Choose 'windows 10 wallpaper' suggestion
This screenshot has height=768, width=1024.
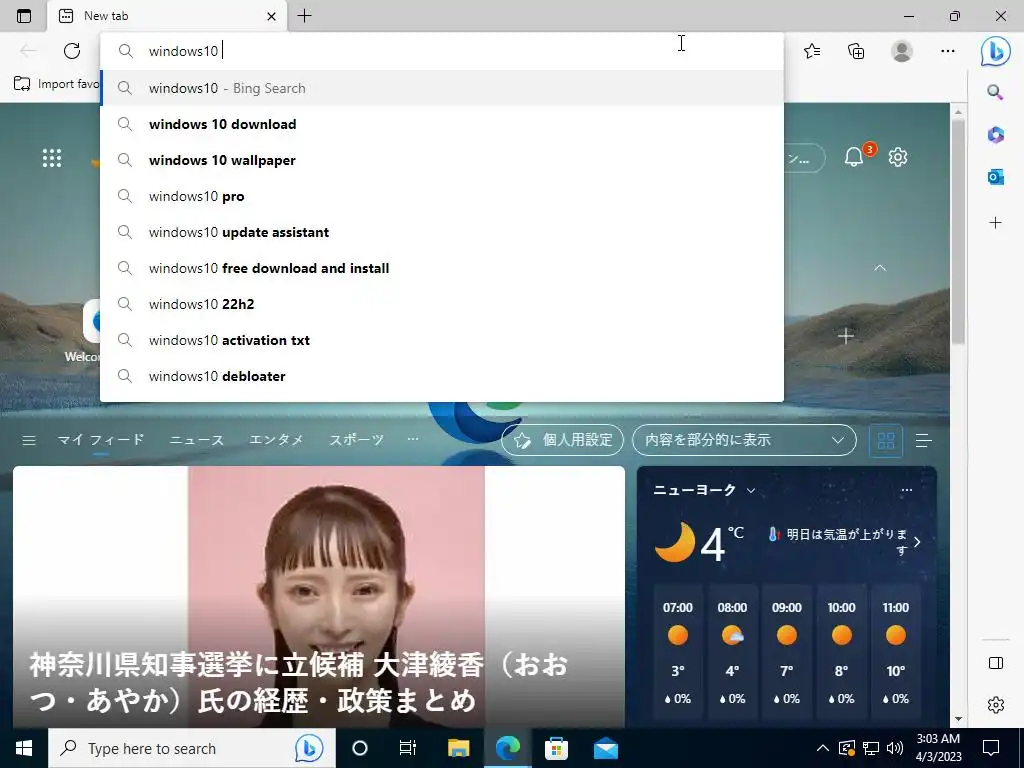pos(442,160)
